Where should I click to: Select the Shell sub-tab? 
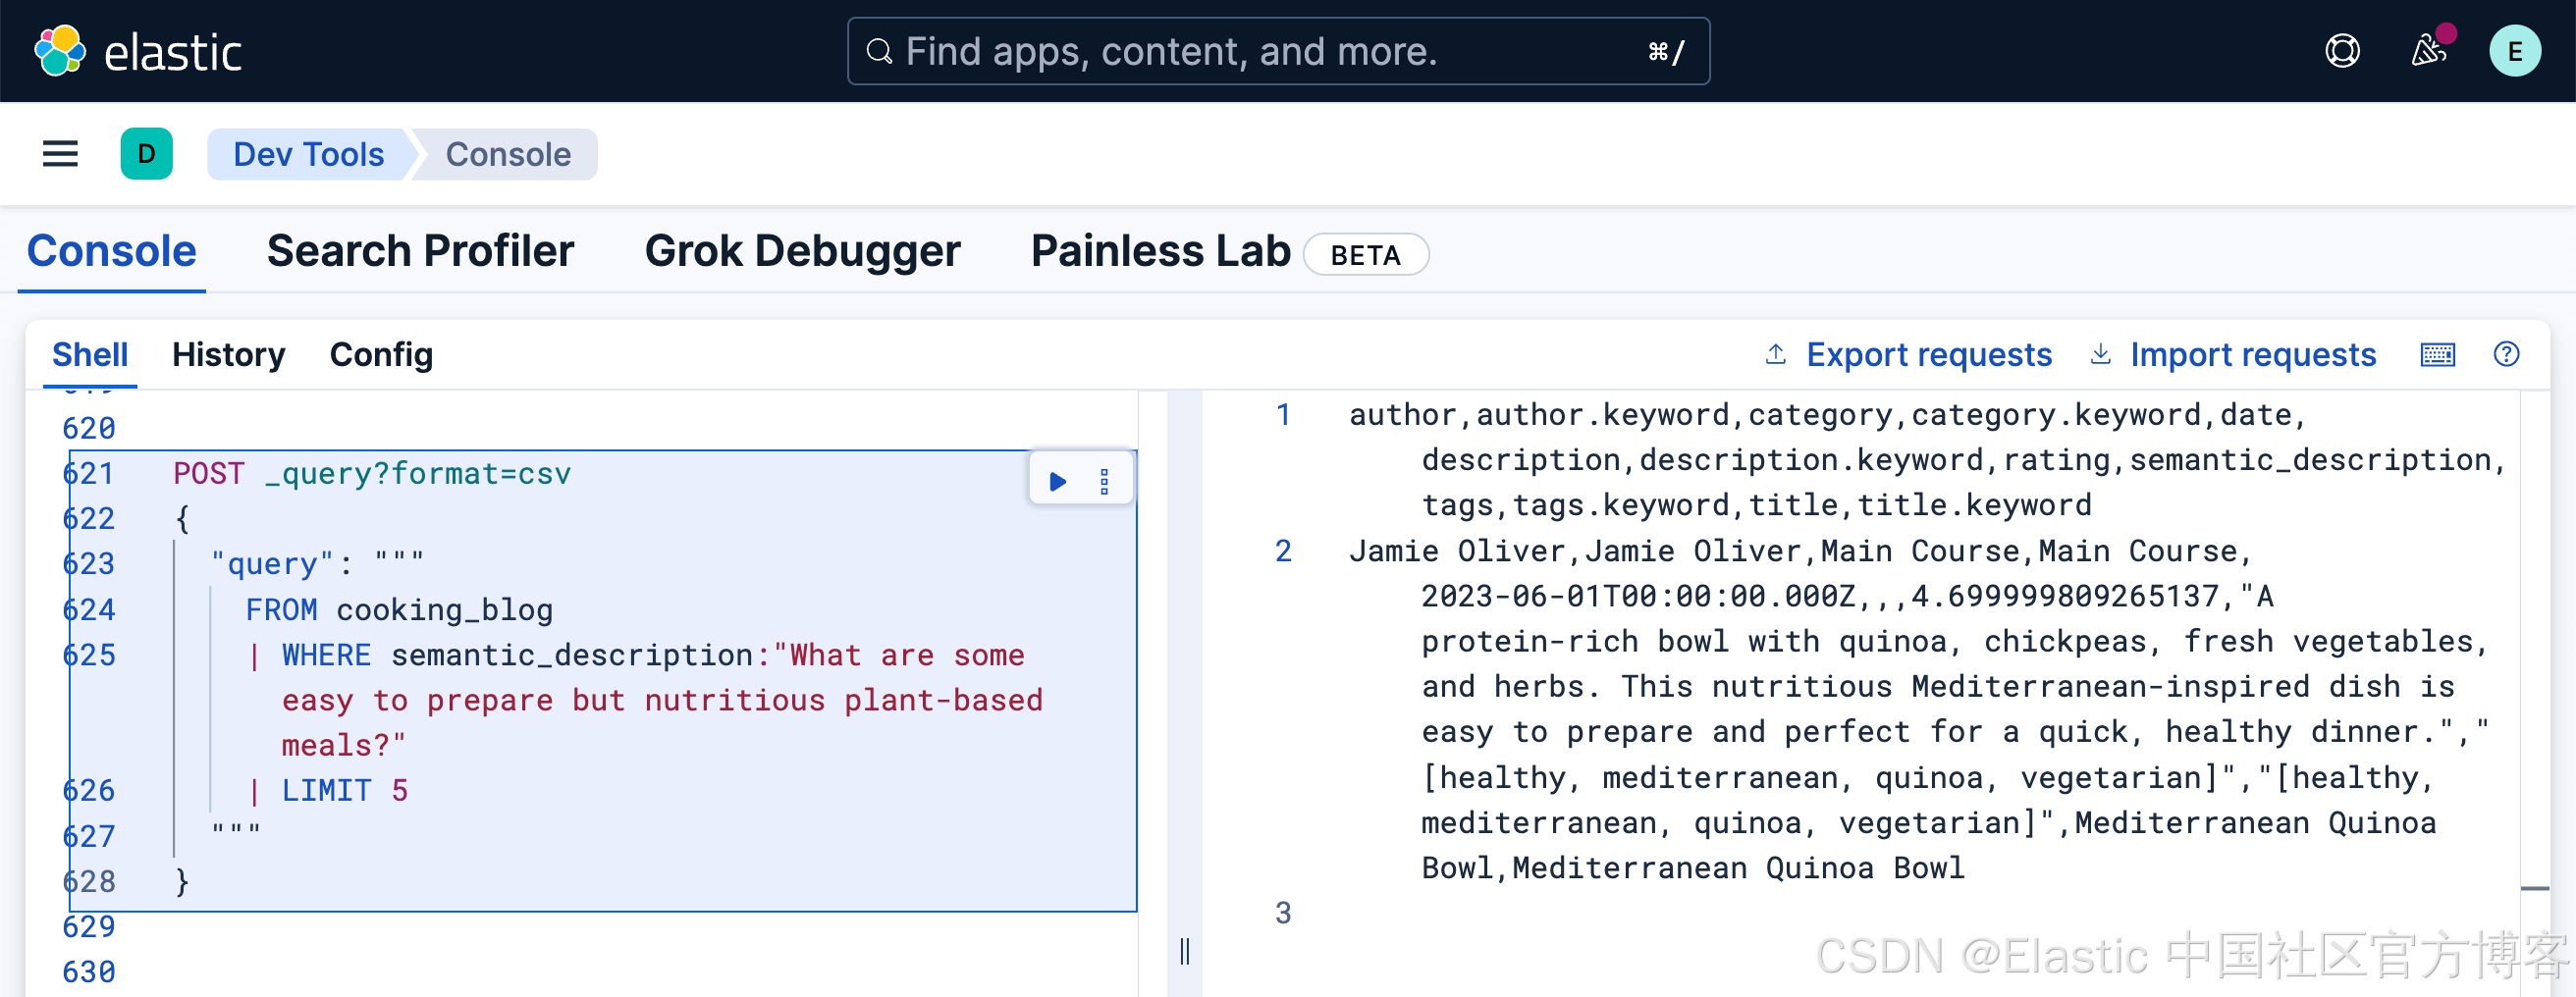90,355
